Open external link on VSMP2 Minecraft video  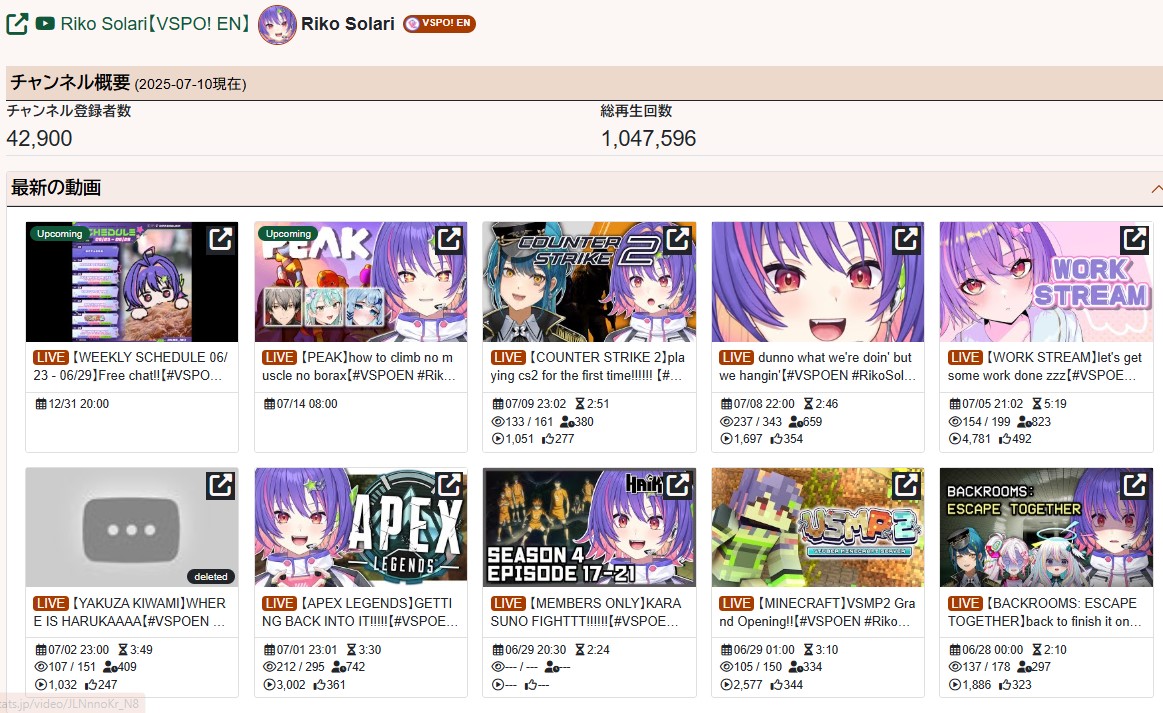click(x=906, y=486)
